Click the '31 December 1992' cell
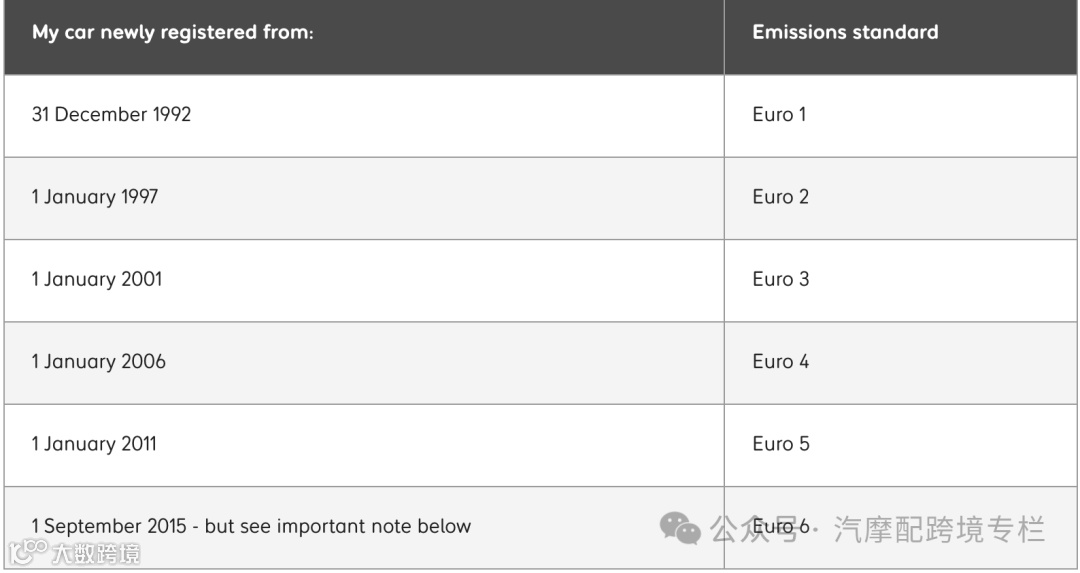The height and width of the screenshot is (573, 1080). (x=111, y=114)
